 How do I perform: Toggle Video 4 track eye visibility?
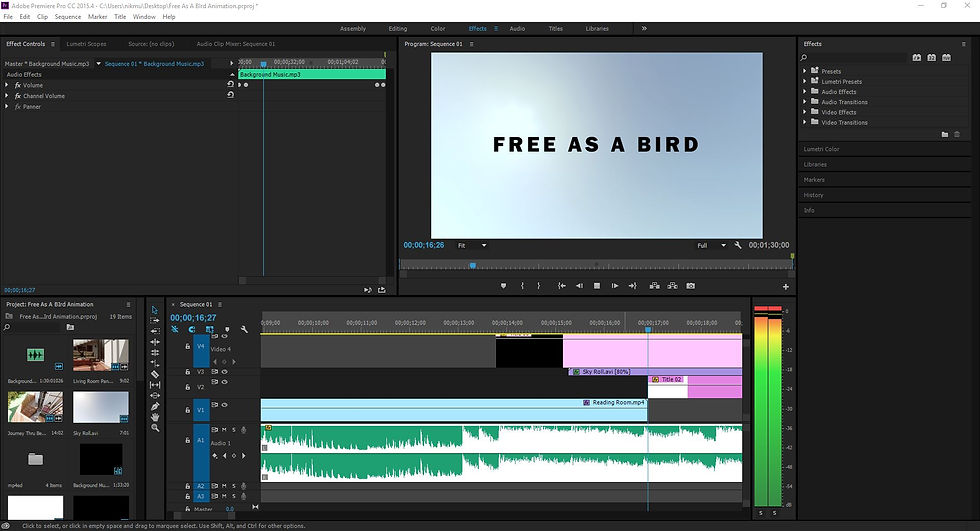224,336
